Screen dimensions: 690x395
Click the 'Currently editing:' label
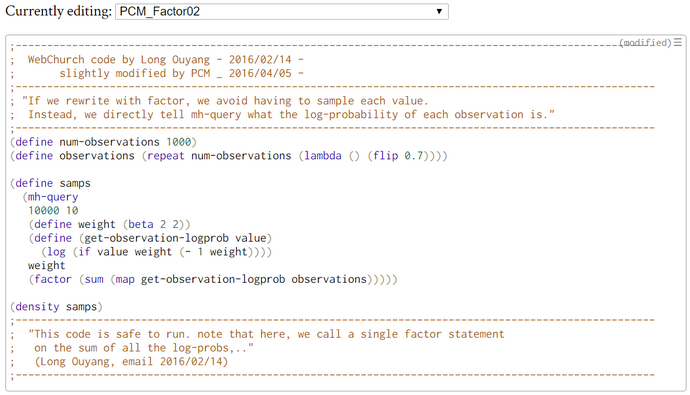pos(59,11)
